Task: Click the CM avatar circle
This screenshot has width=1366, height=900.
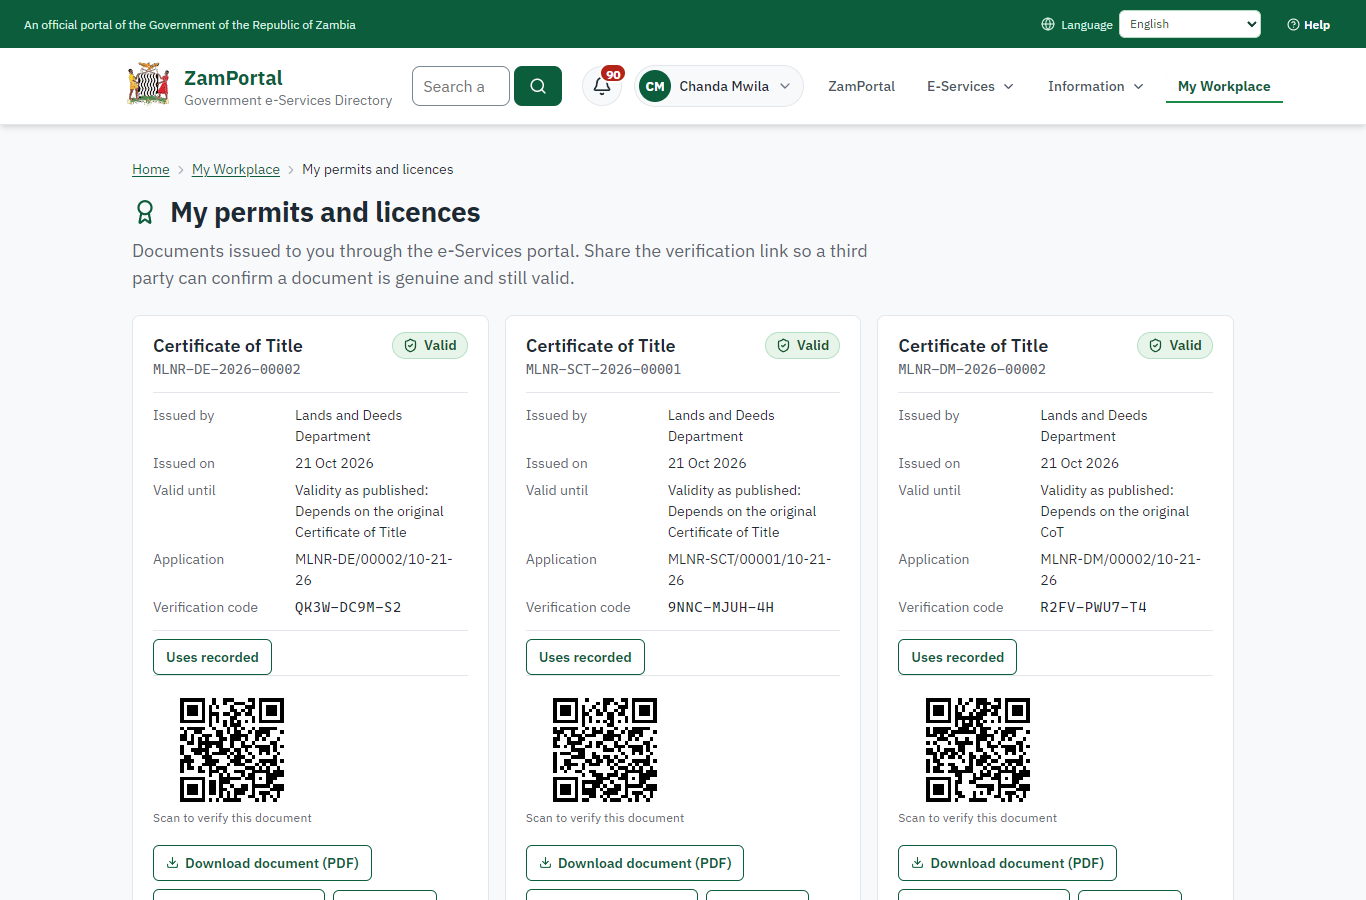Action: coord(655,86)
